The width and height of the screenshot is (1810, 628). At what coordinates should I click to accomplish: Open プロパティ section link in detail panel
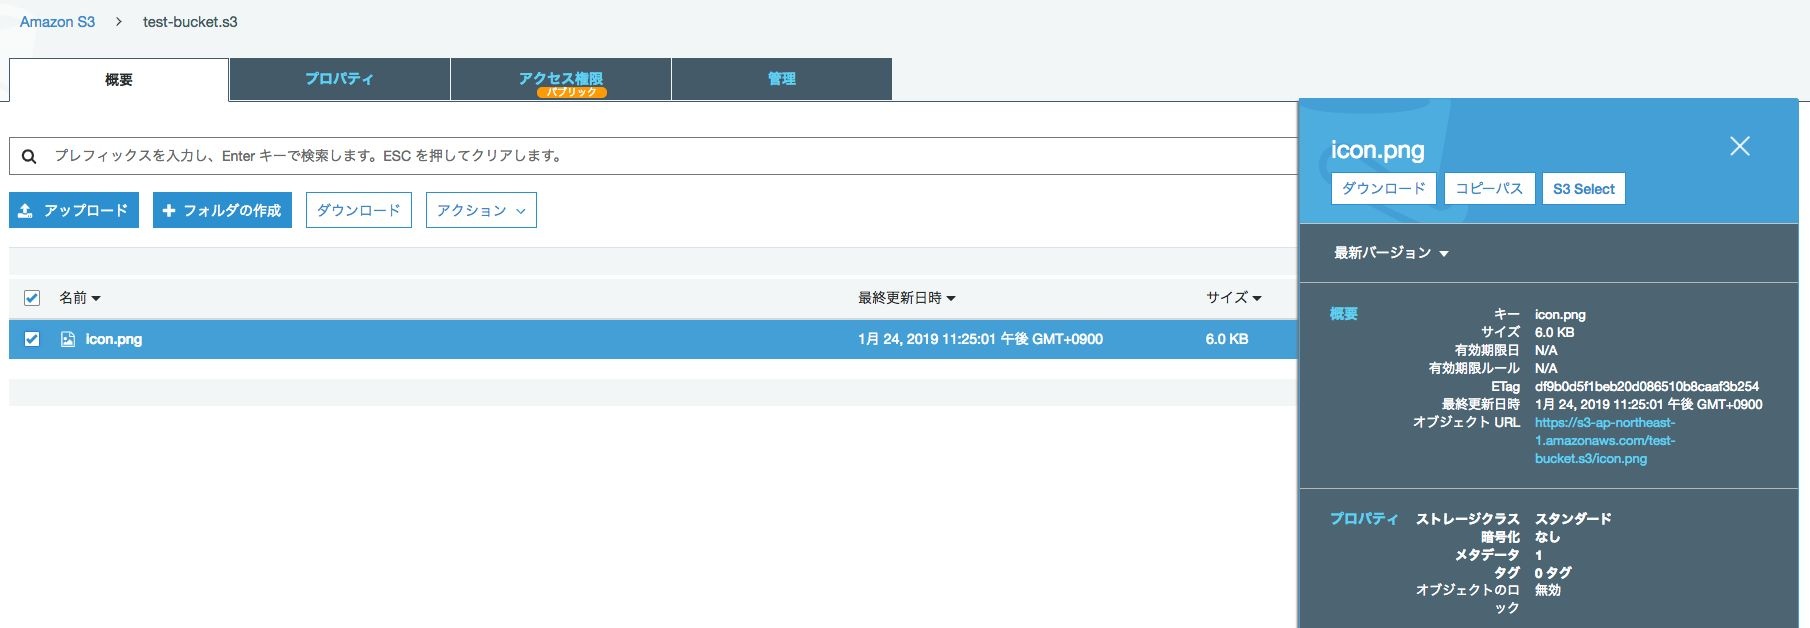pos(1364,519)
